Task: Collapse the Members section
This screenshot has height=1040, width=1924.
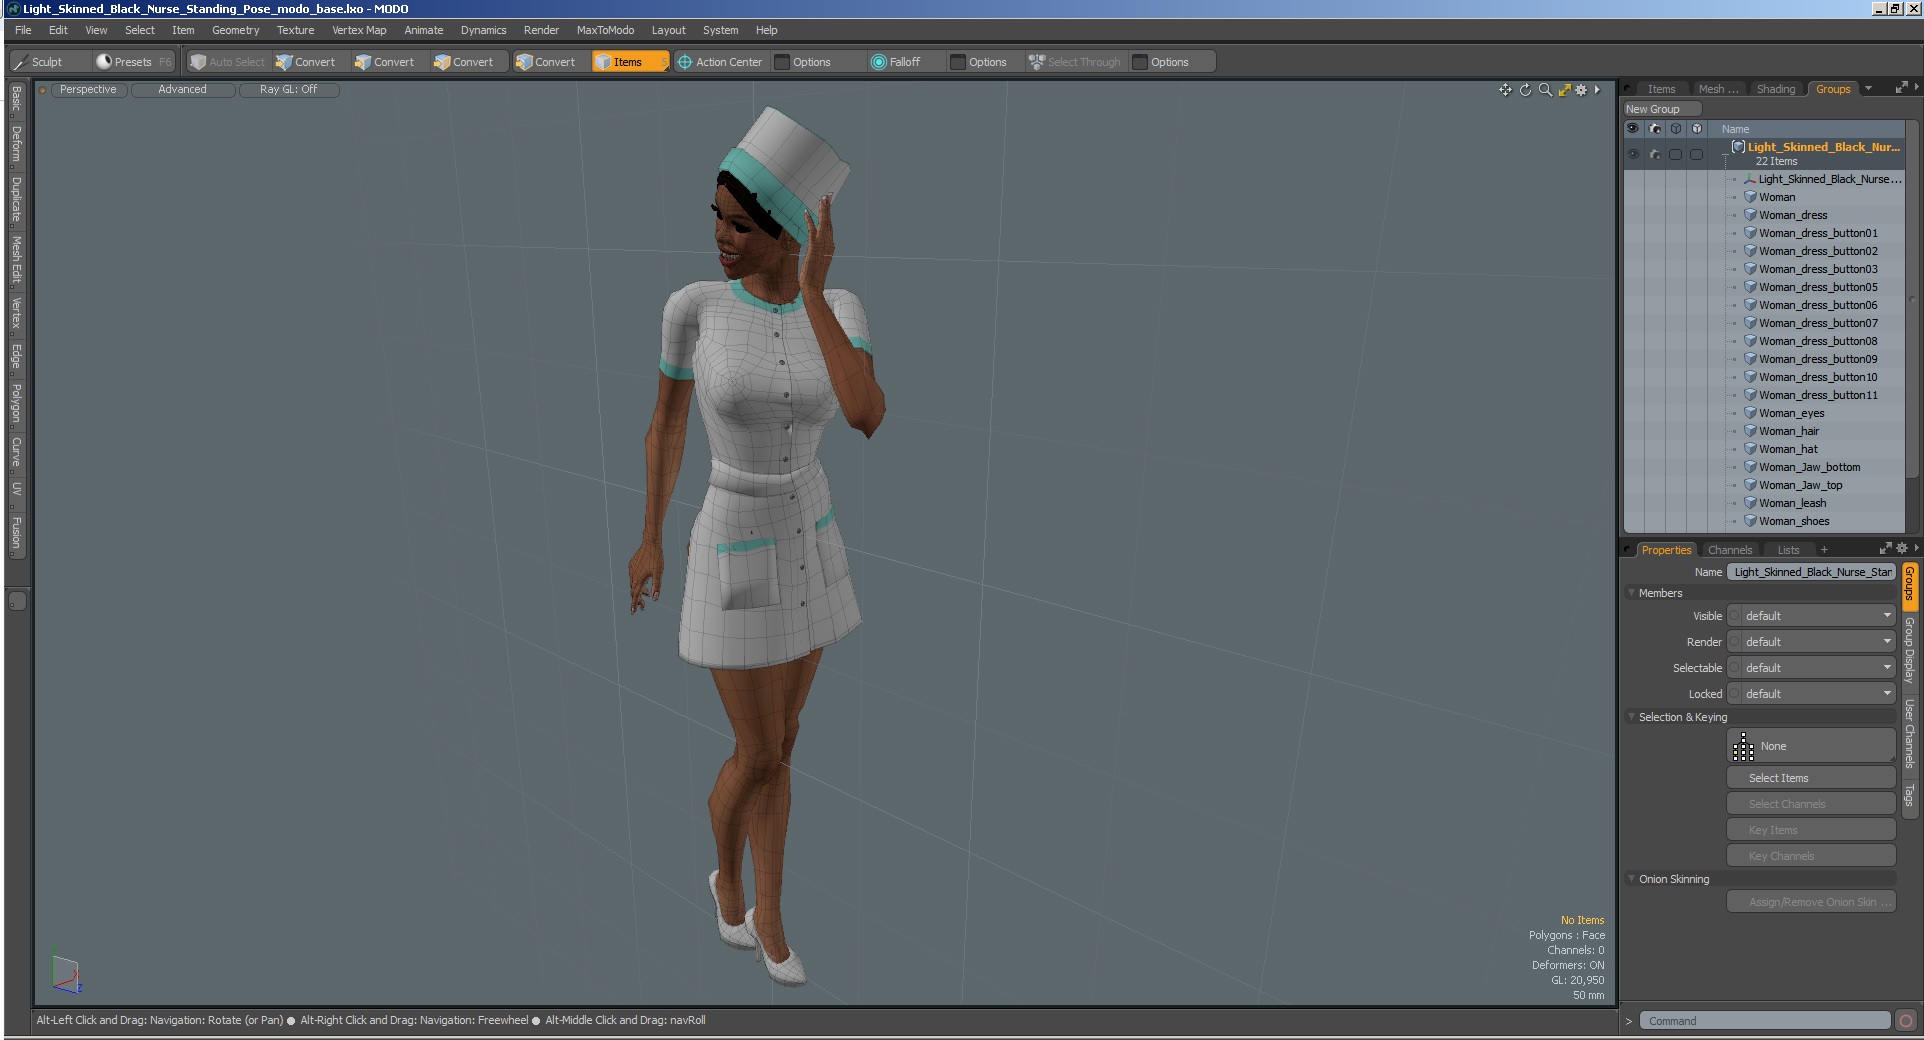Action: coord(1632,593)
